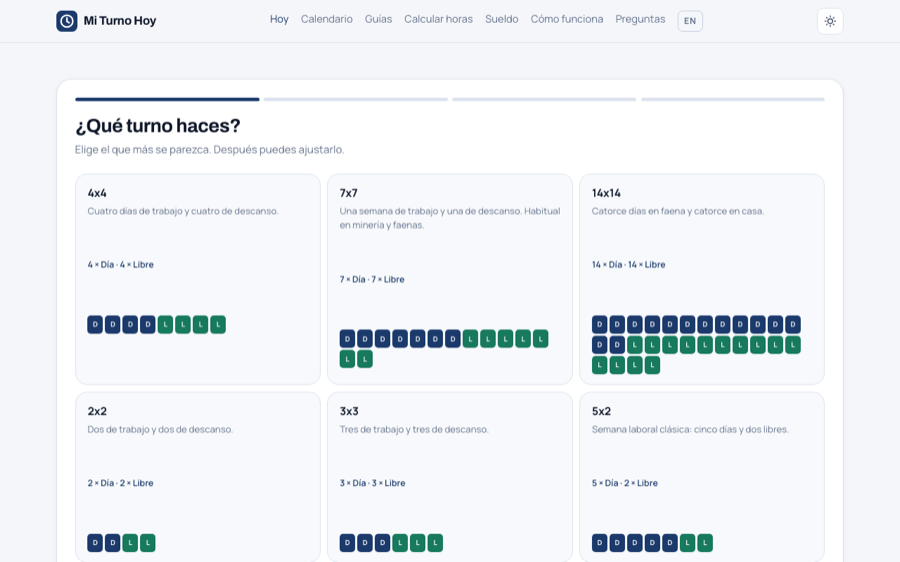Click the first D tile in 14x14 card

599,324
